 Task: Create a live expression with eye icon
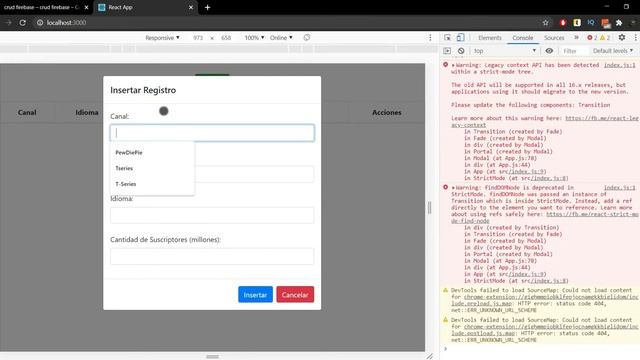pyautogui.click(x=549, y=51)
